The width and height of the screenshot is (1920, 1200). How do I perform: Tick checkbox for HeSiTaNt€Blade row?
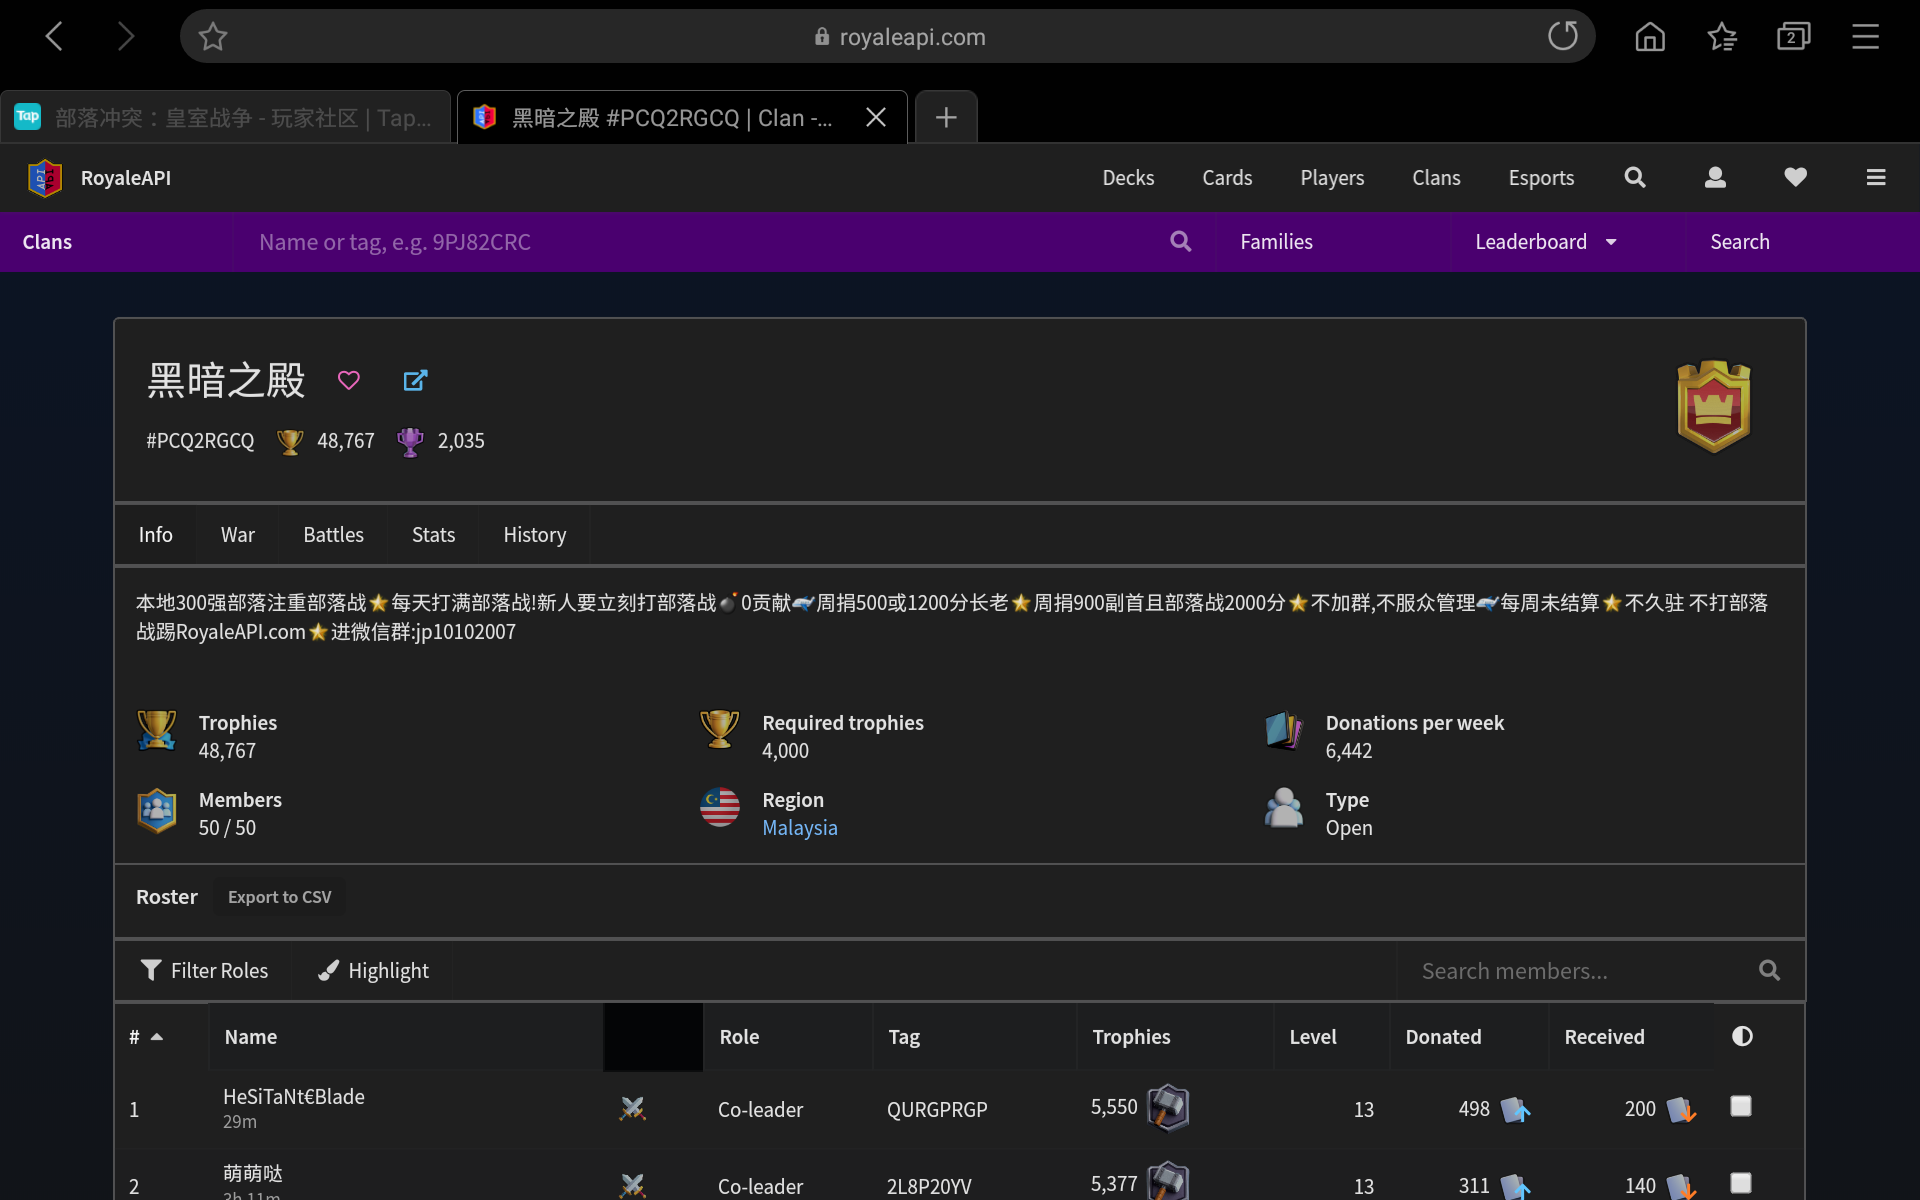pos(1741,1106)
